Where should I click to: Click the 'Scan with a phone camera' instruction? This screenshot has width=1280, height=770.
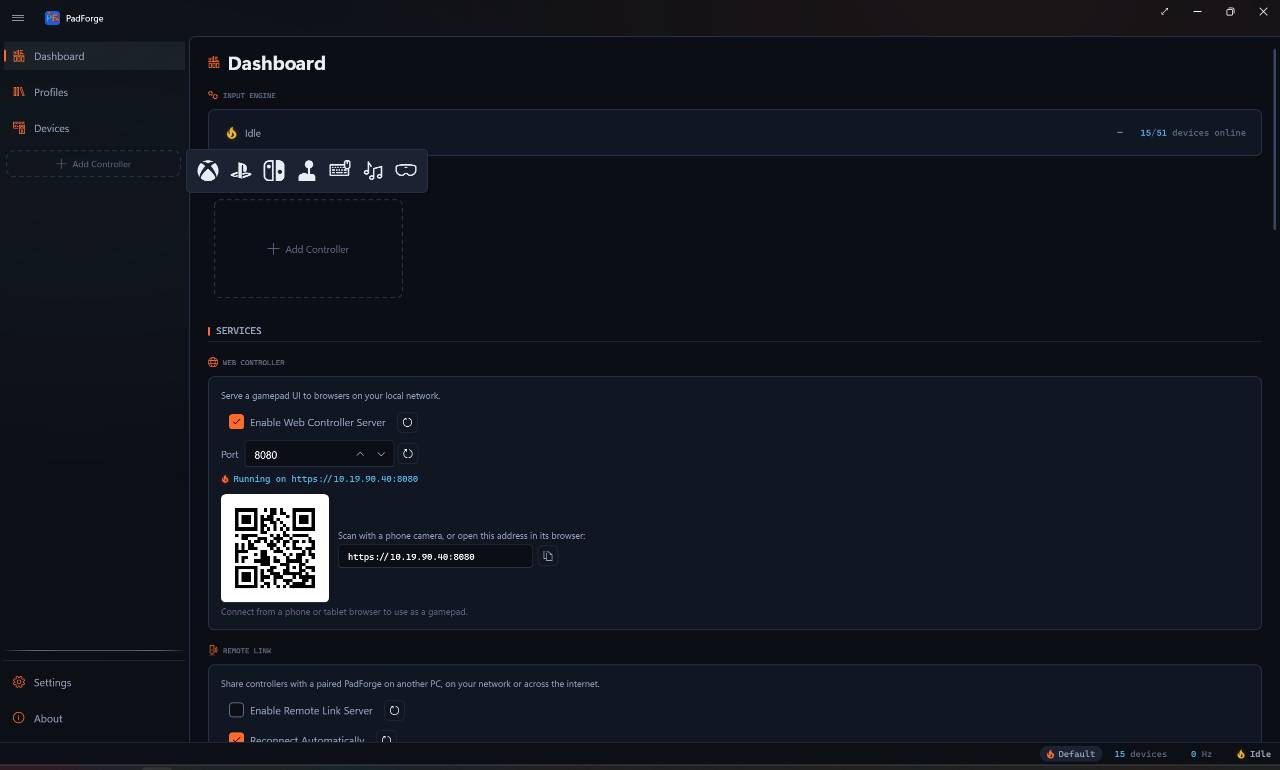click(461, 536)
